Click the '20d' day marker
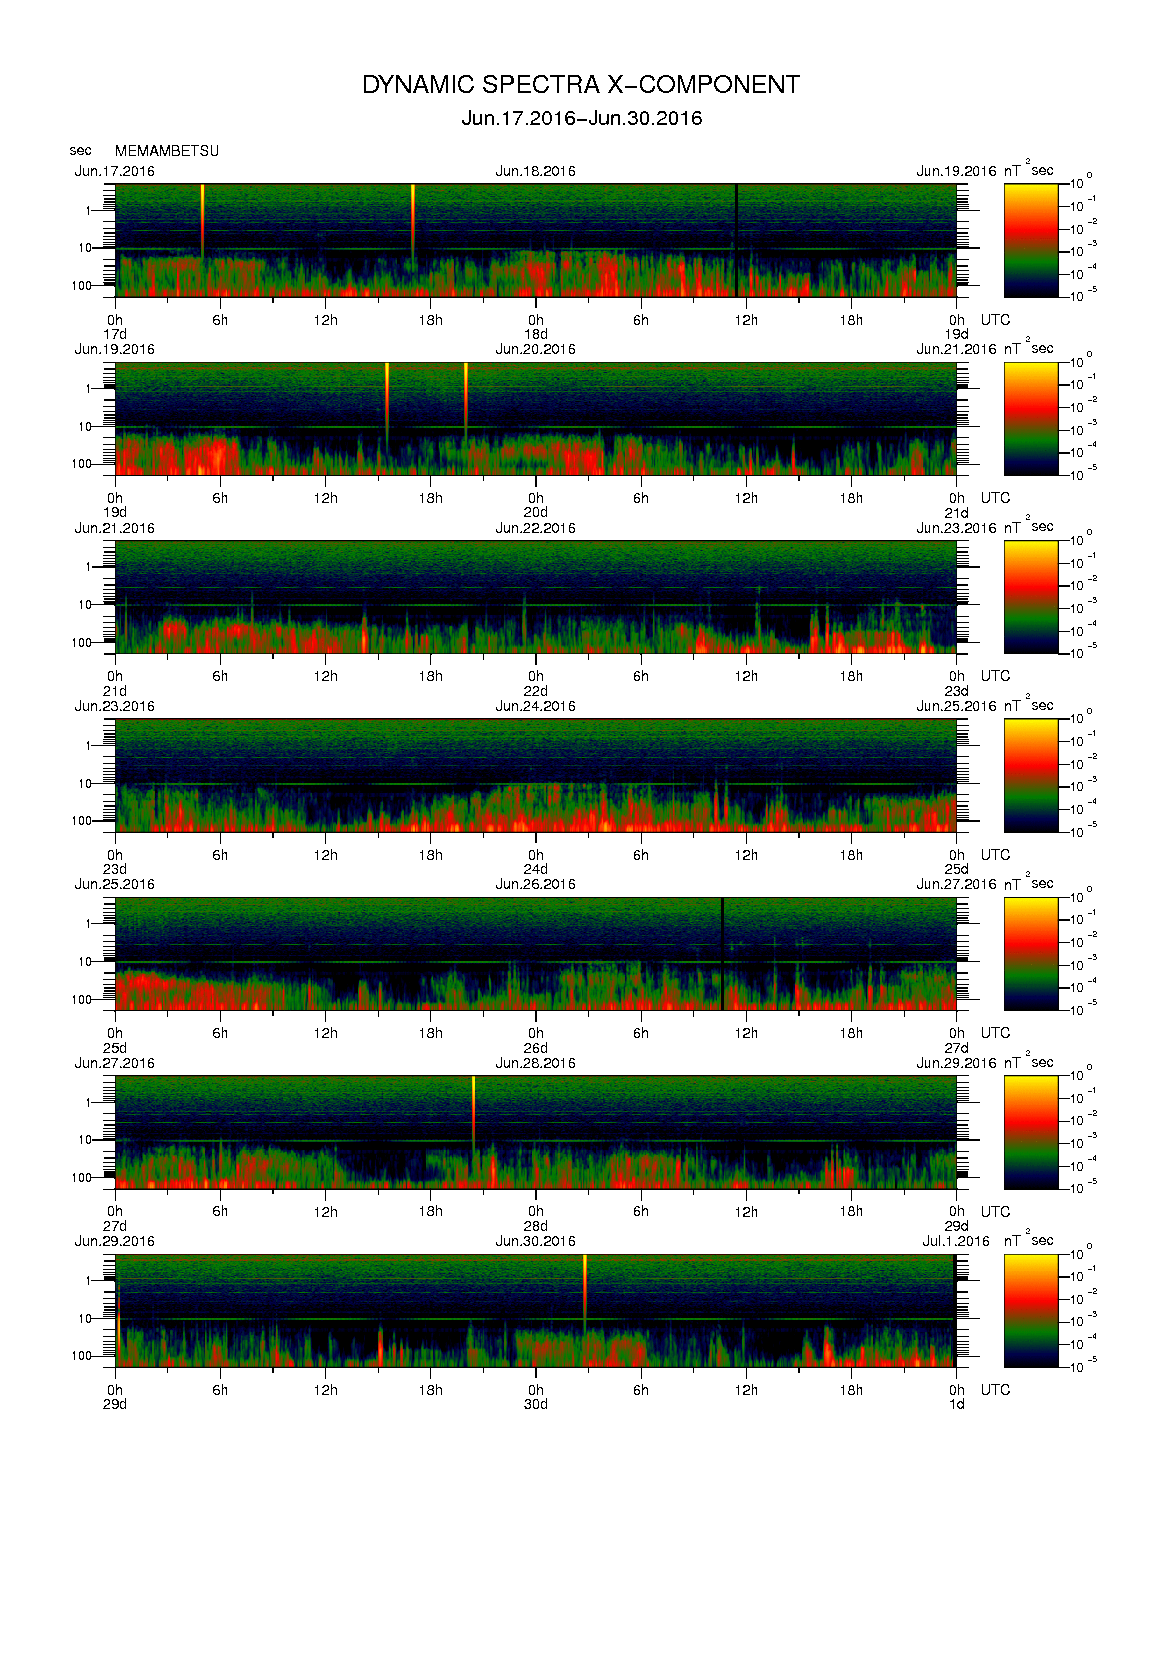The image size is (1165, 1679). click(x=536, y=512)
